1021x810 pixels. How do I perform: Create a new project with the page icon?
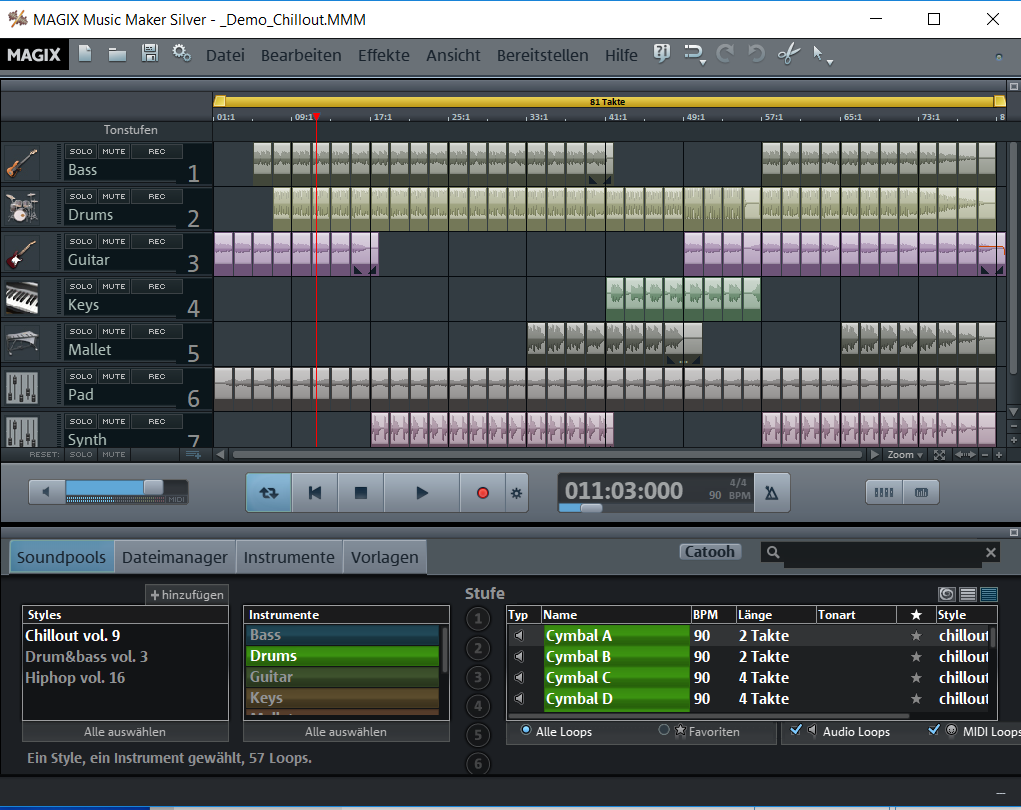tap(85, 53)
